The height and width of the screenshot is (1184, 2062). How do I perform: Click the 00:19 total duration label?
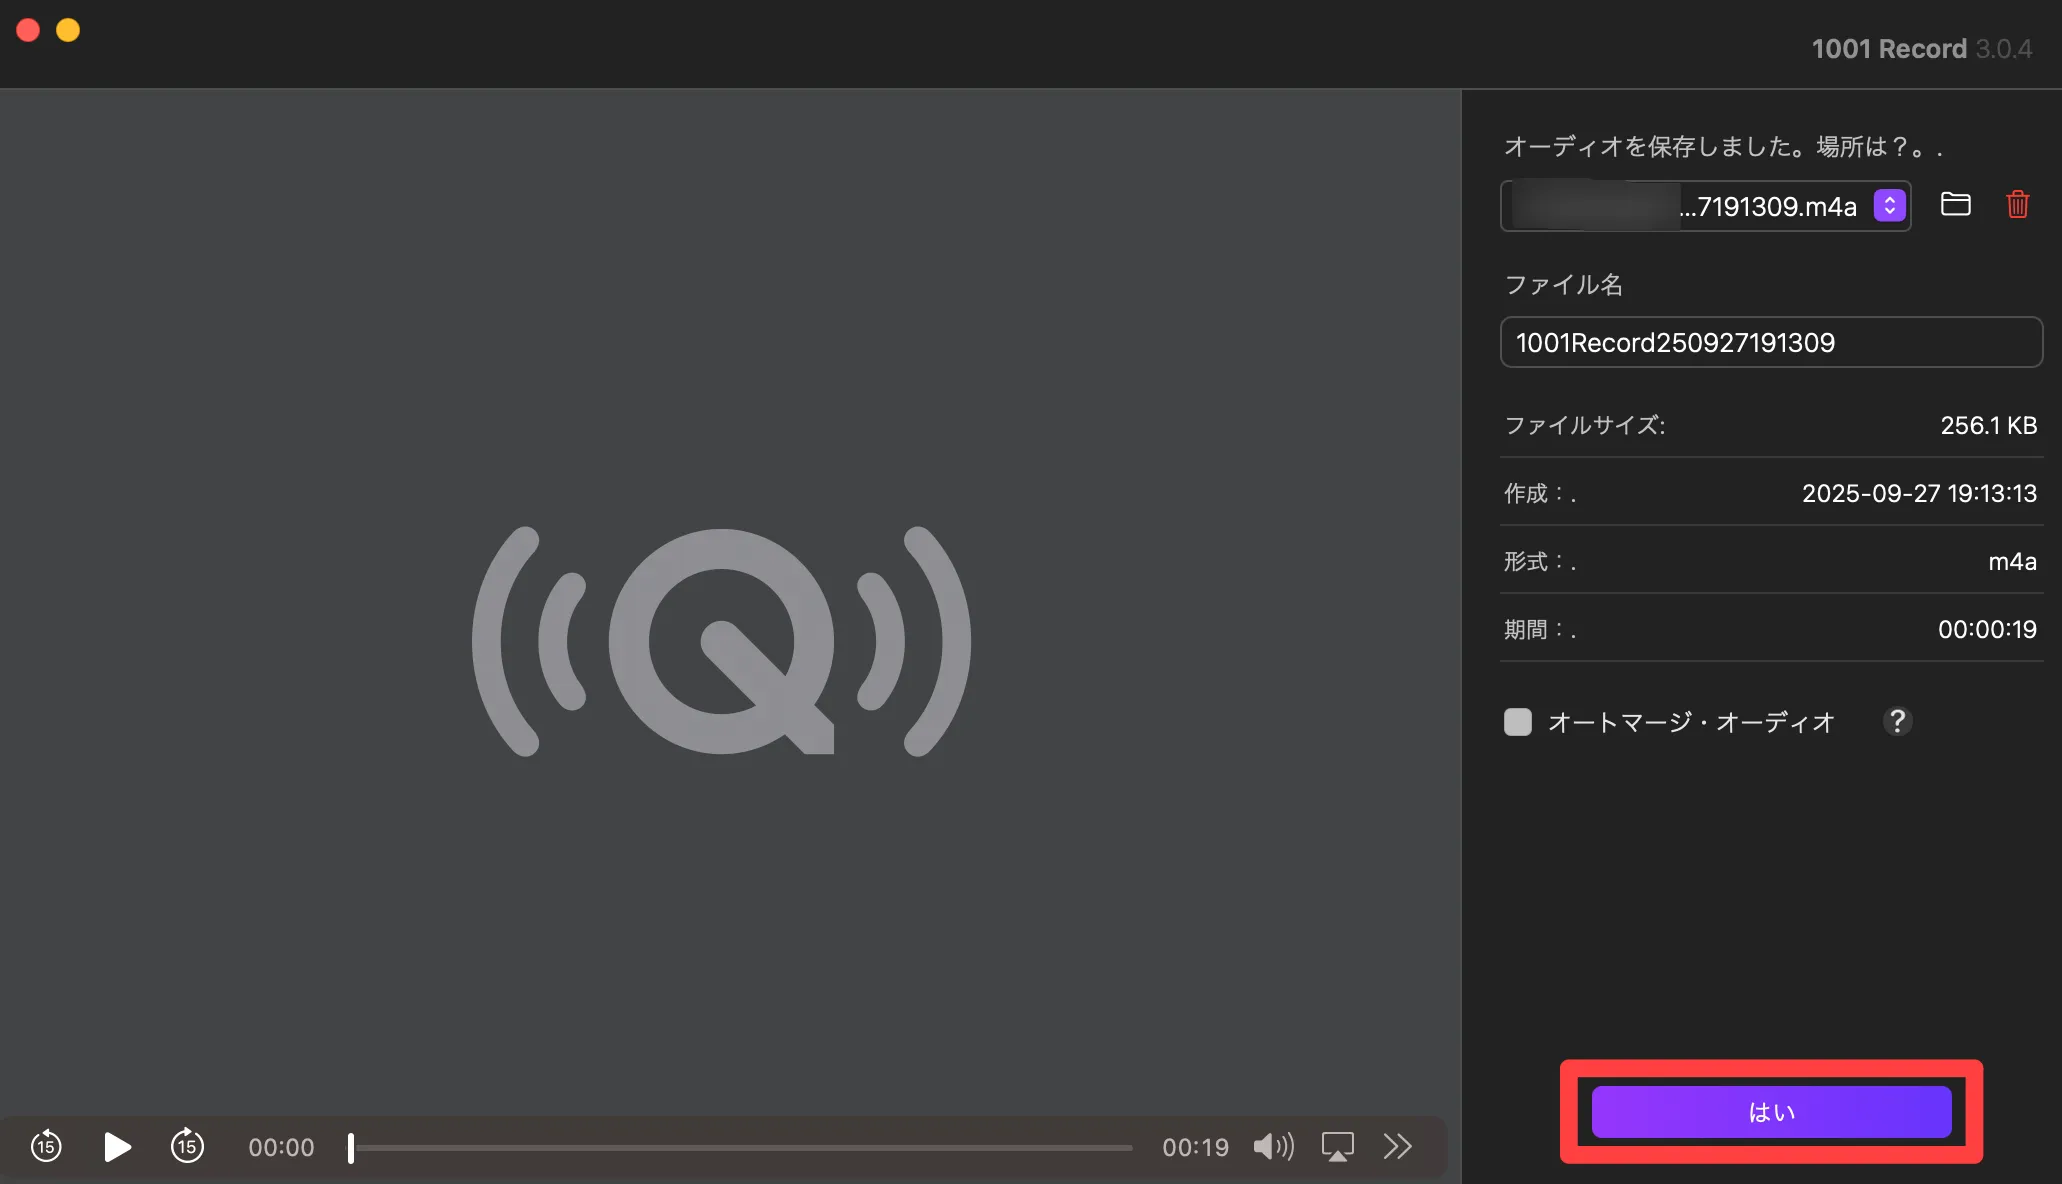pos(1195,1148)
